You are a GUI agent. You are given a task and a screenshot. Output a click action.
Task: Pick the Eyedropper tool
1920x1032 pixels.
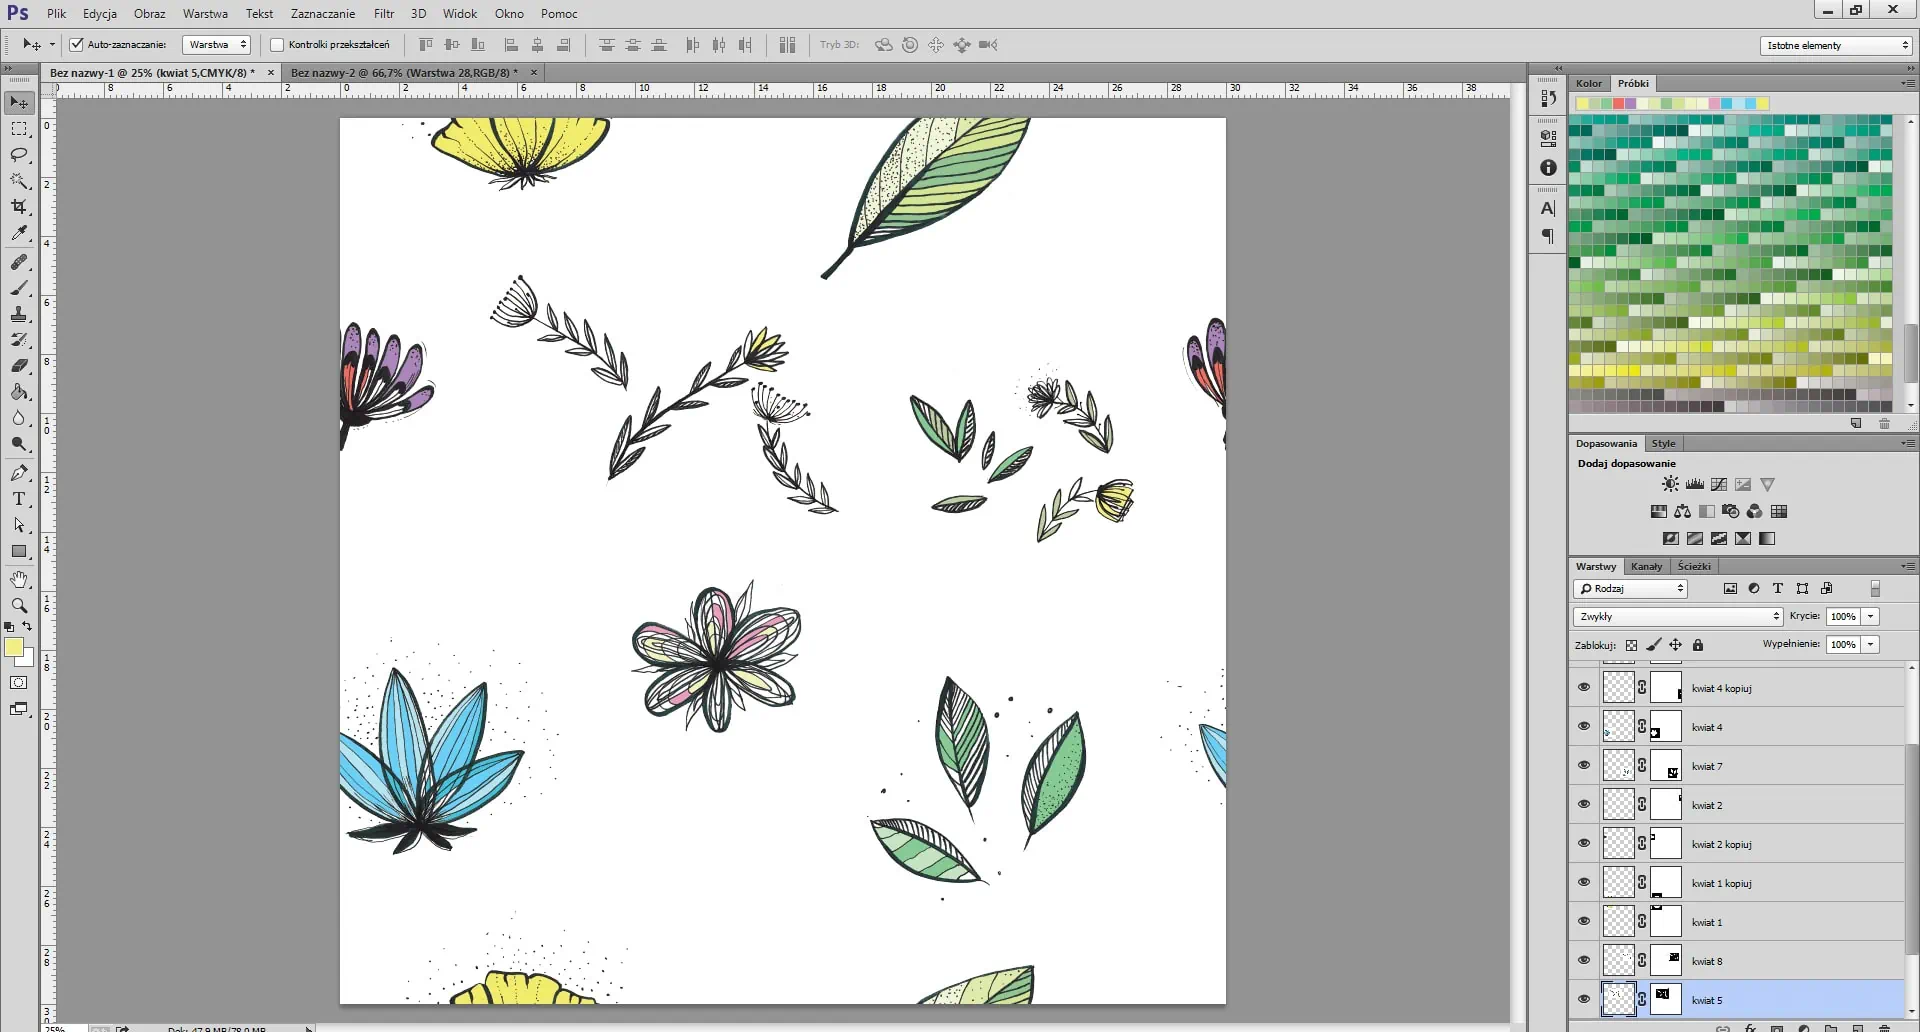(x=19, y=233)
